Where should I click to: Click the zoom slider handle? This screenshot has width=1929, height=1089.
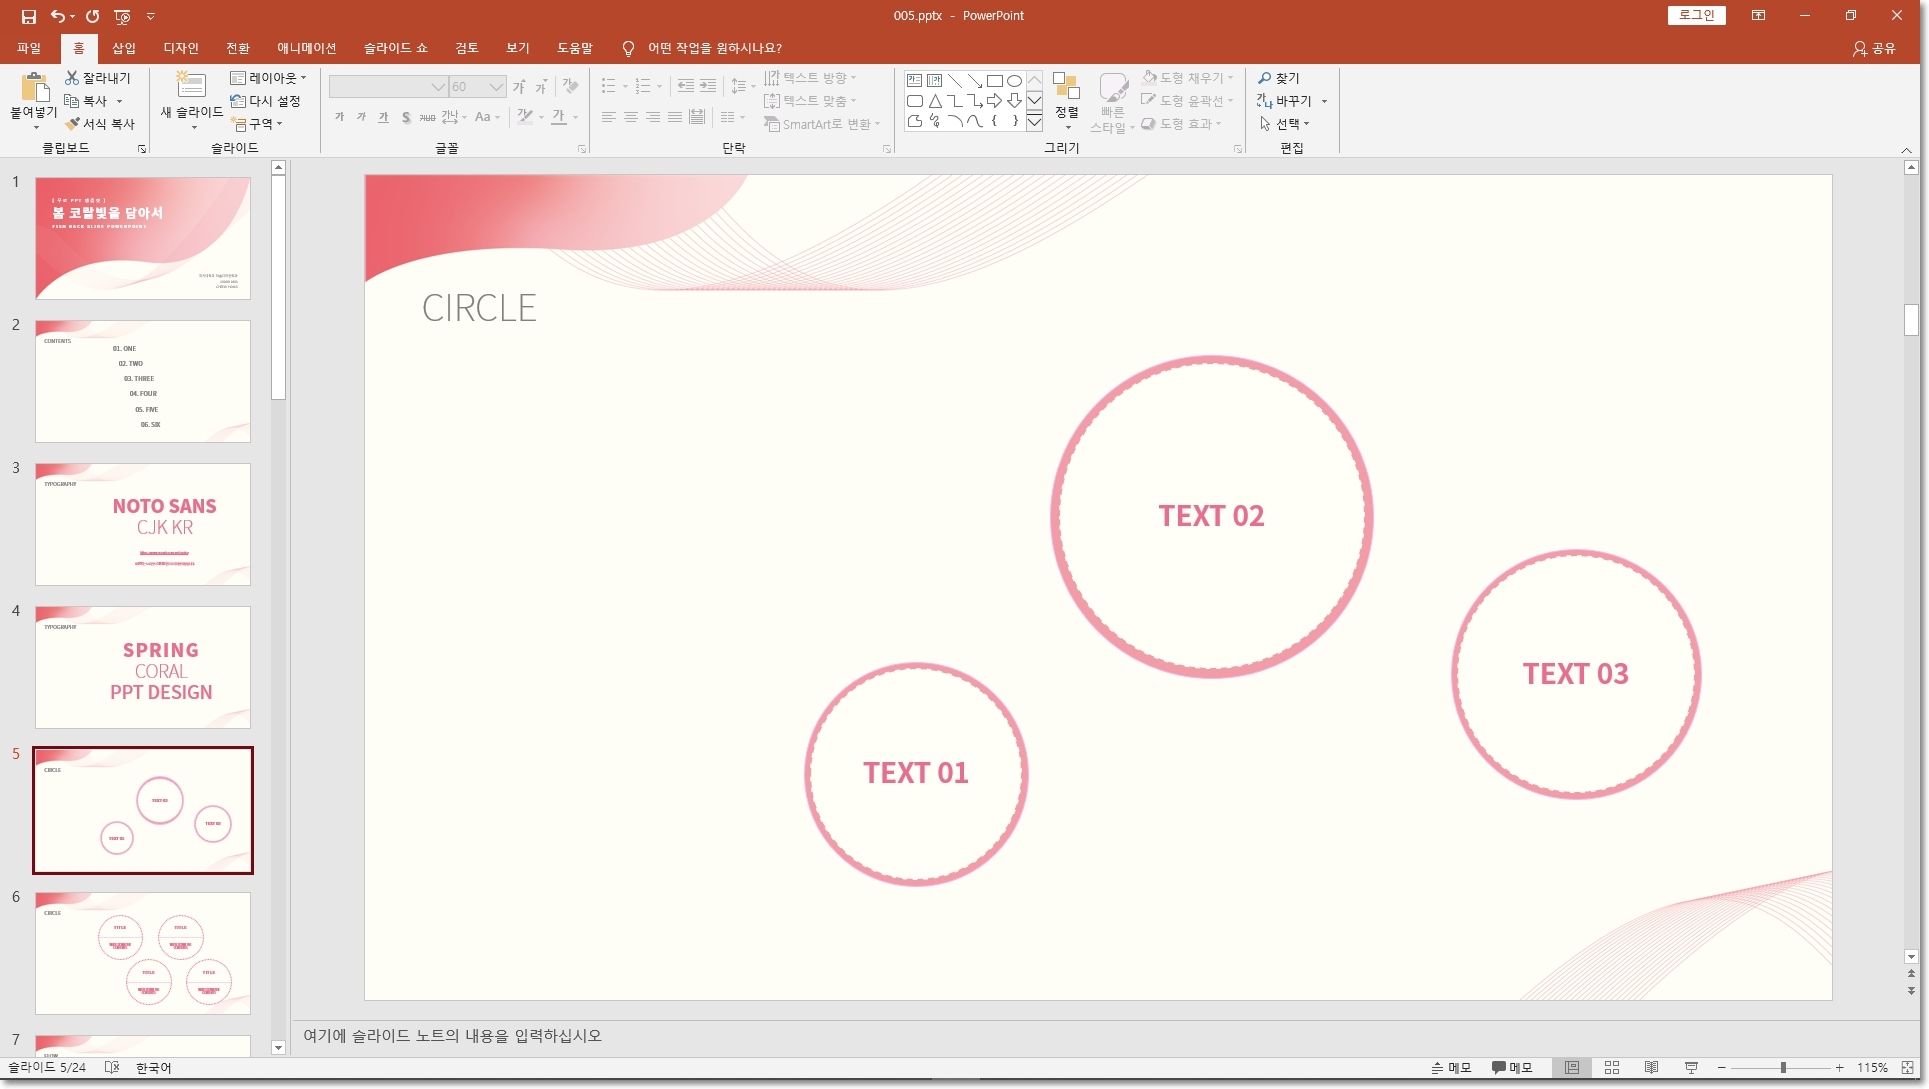pos(1783,1068)
